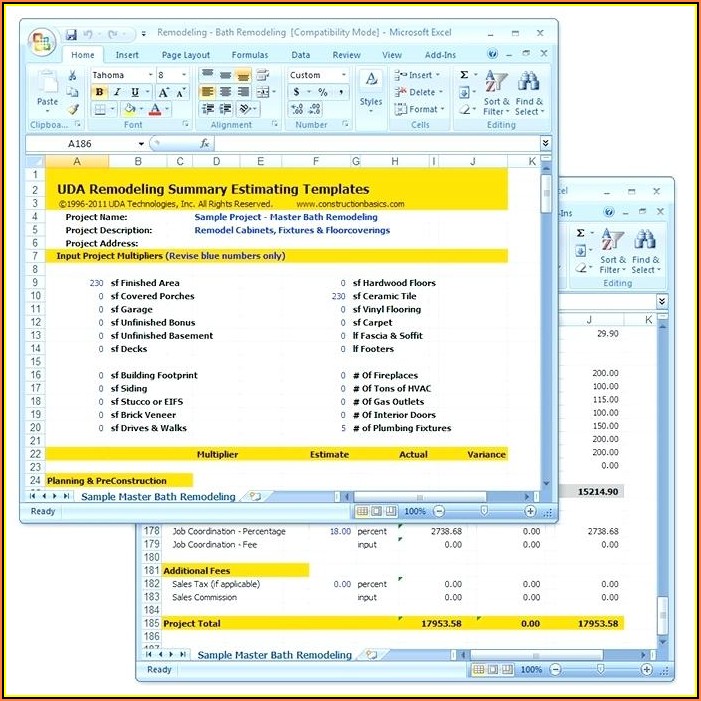The height and width of the screenshot is (701, 701).
Task: Click Decrease Decimal icon
Action: [x=314, y=109]
